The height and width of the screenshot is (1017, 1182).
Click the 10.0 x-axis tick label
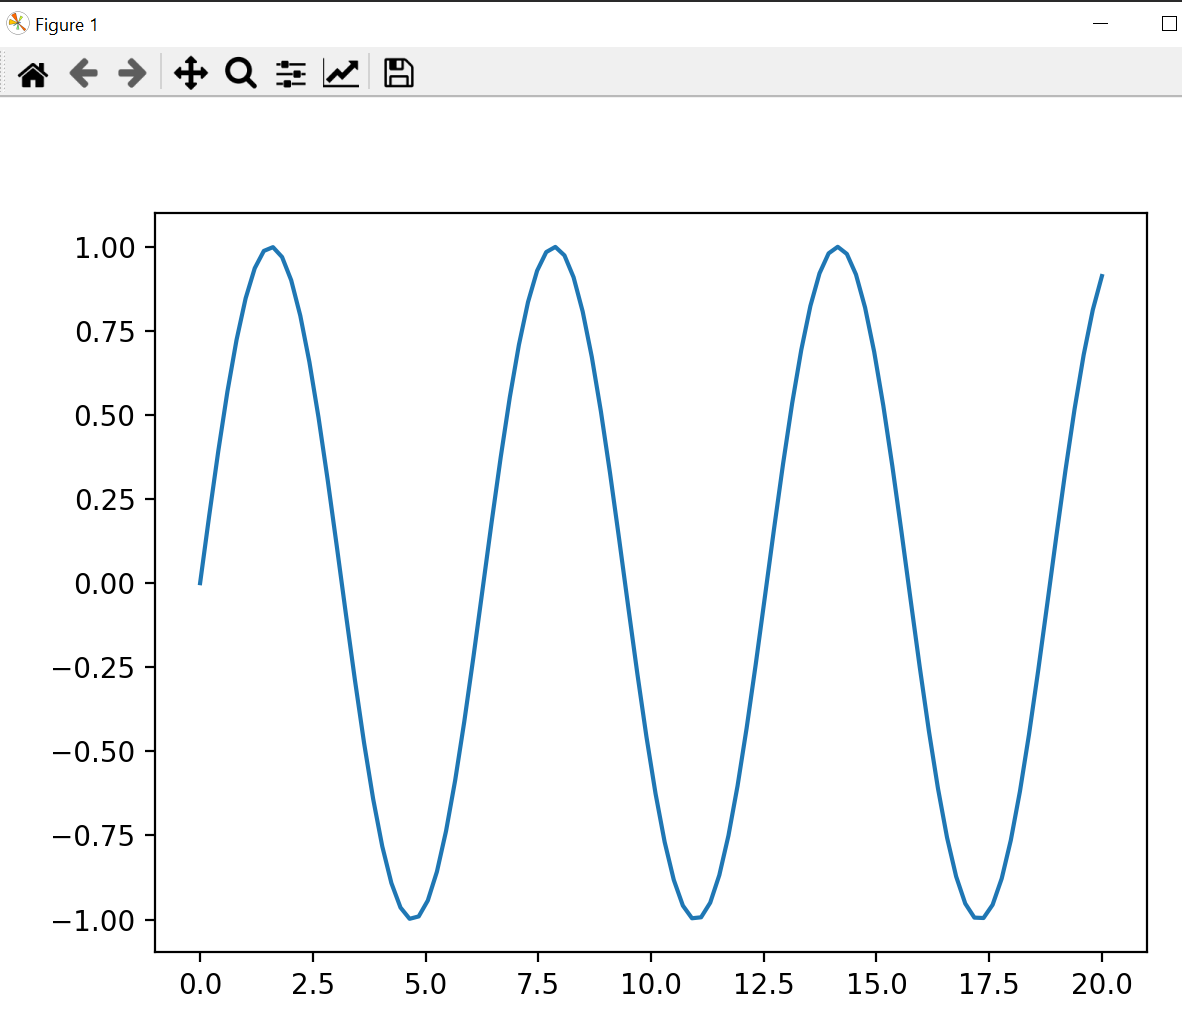point(651,984)
